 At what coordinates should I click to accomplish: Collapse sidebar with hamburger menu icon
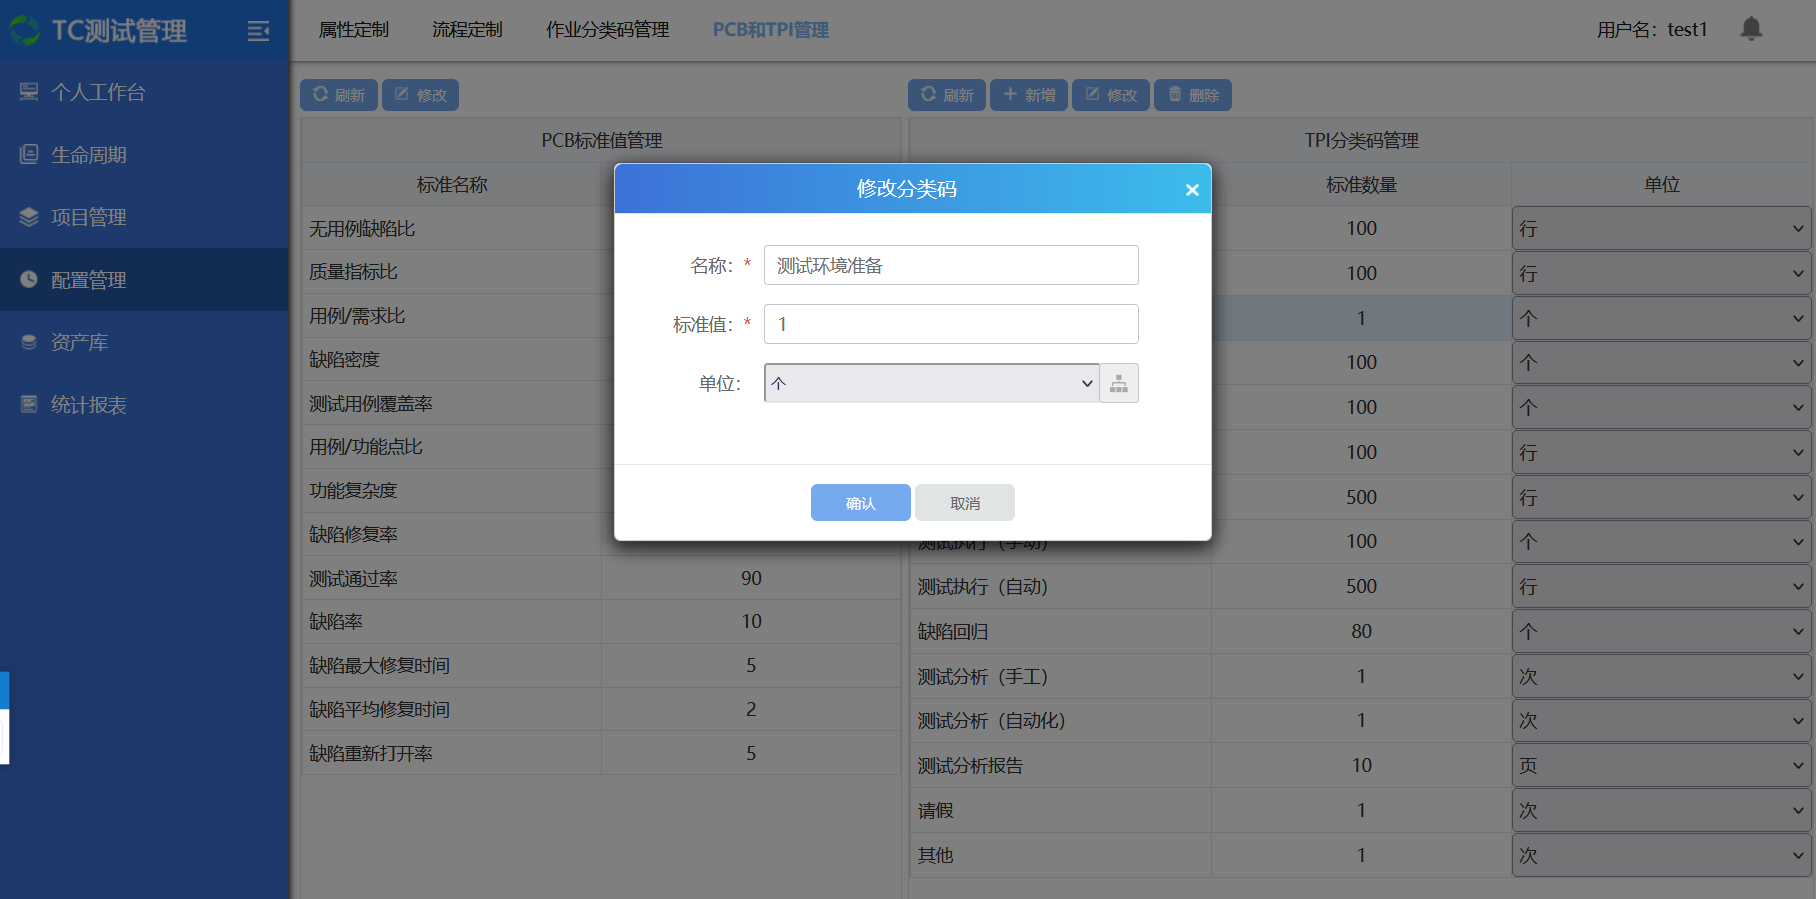click(x=258, y=31)
